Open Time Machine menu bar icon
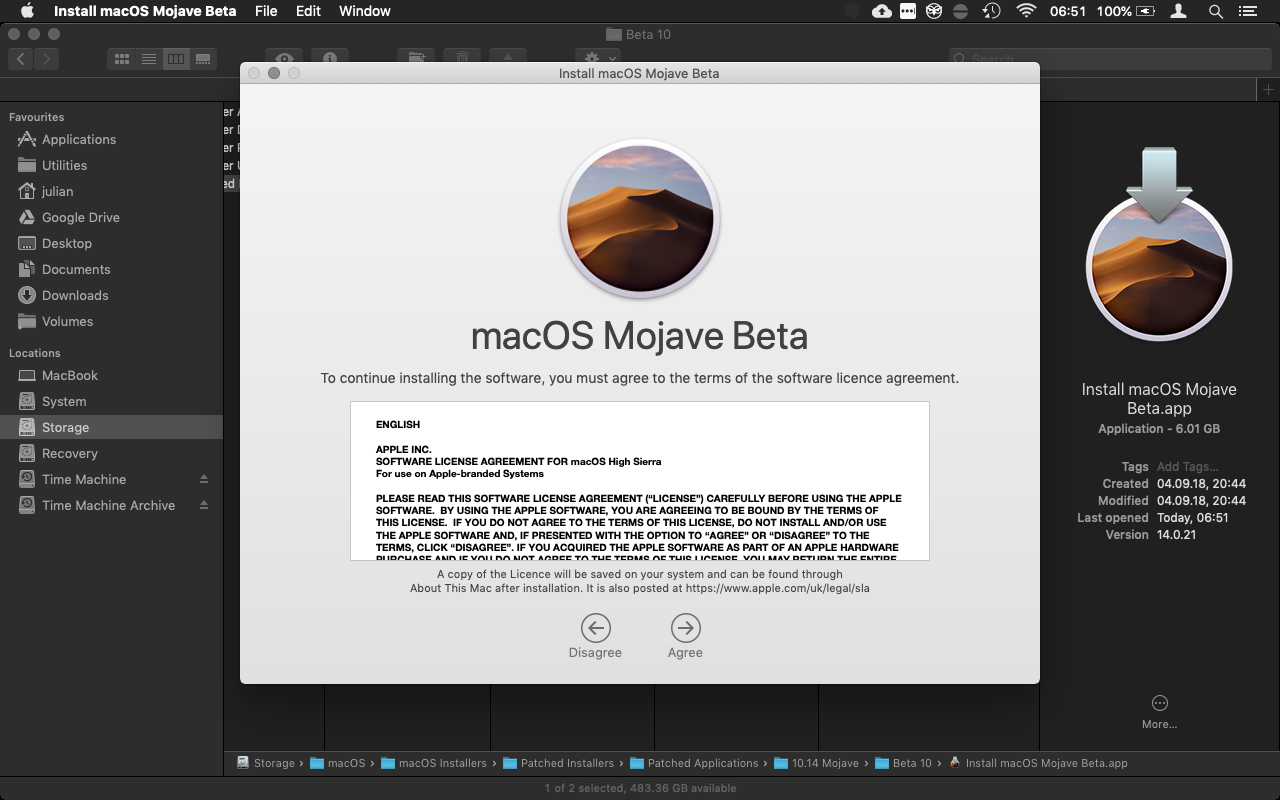Image resolution: width=1280 pixels, height=800 pixels. coord(991,11)
